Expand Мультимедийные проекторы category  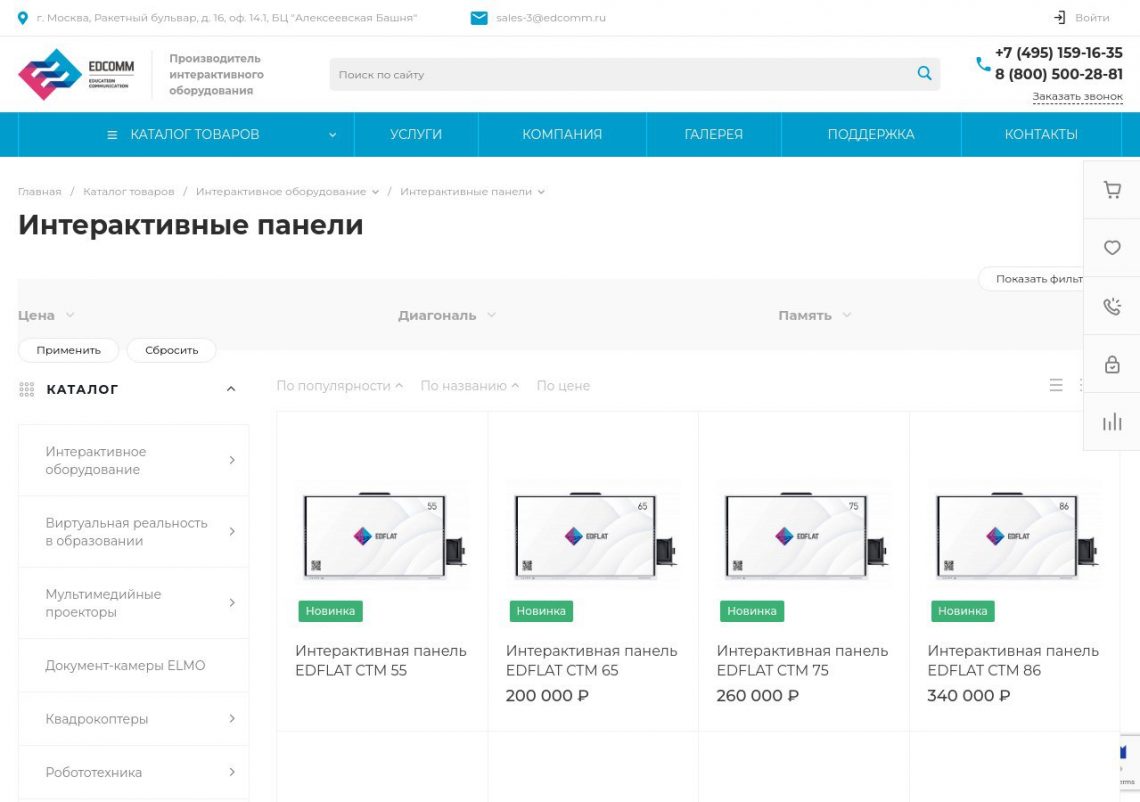click(x=232, y=603)
